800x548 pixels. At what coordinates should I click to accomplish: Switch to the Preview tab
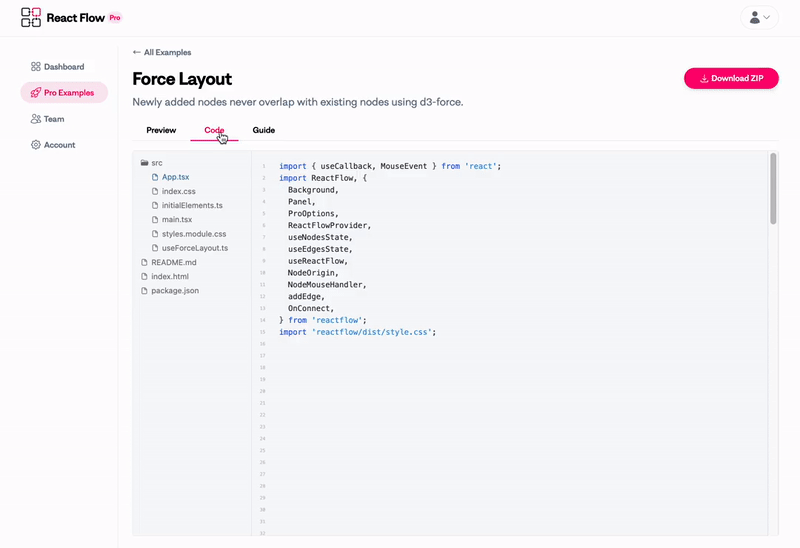(x=161, y=130)
